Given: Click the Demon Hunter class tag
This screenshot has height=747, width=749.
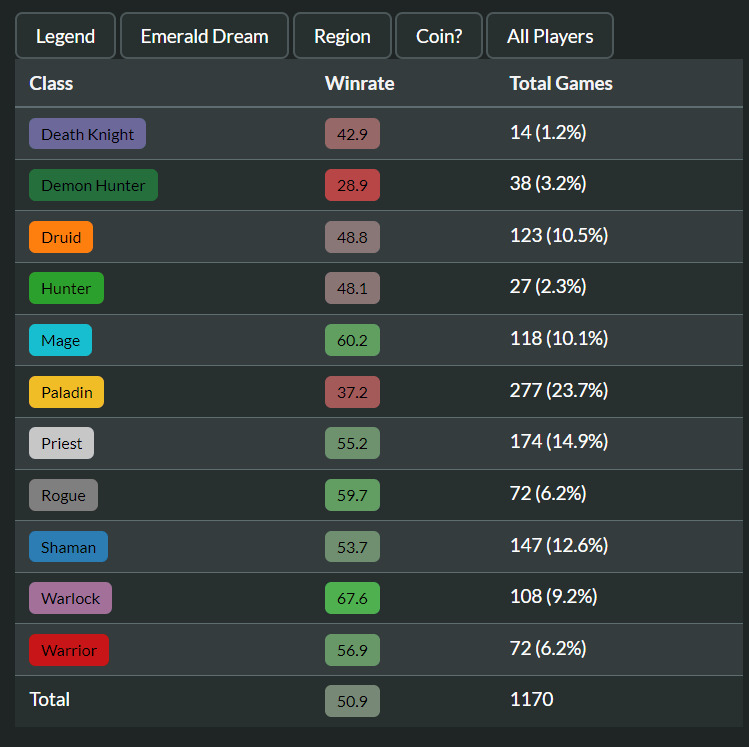Looking at the screenshot, I should [93, 185].
